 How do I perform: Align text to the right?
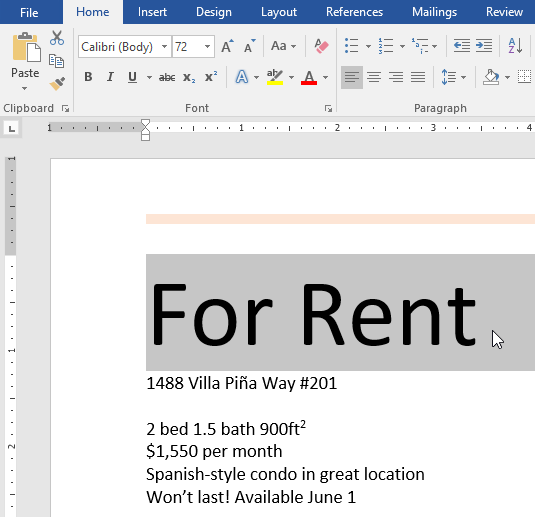tap(396, 77)
